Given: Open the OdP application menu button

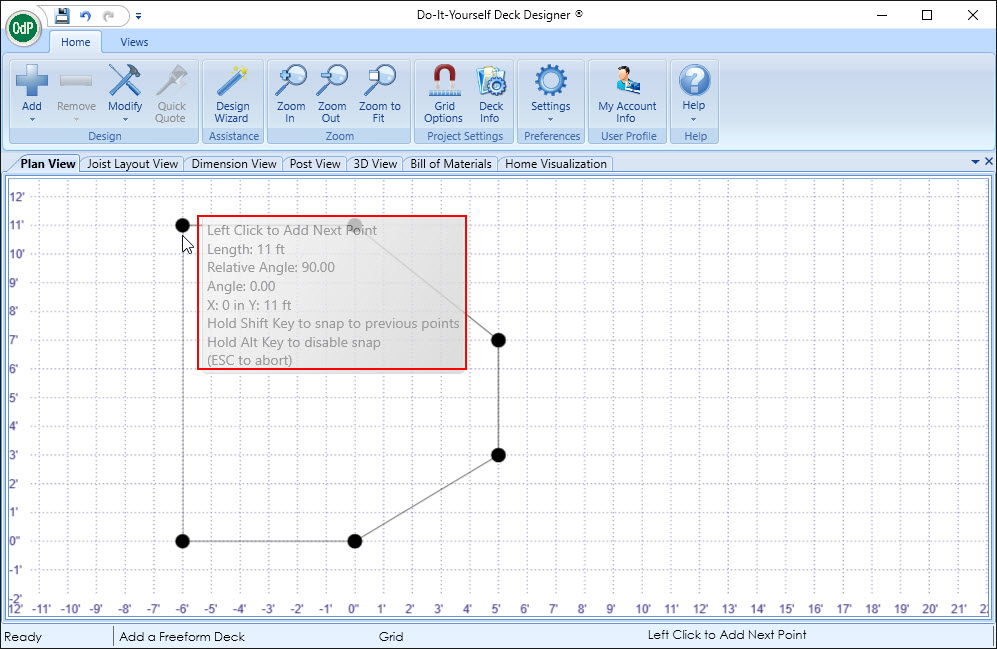Looking at the screenshot, I should 24,29.
